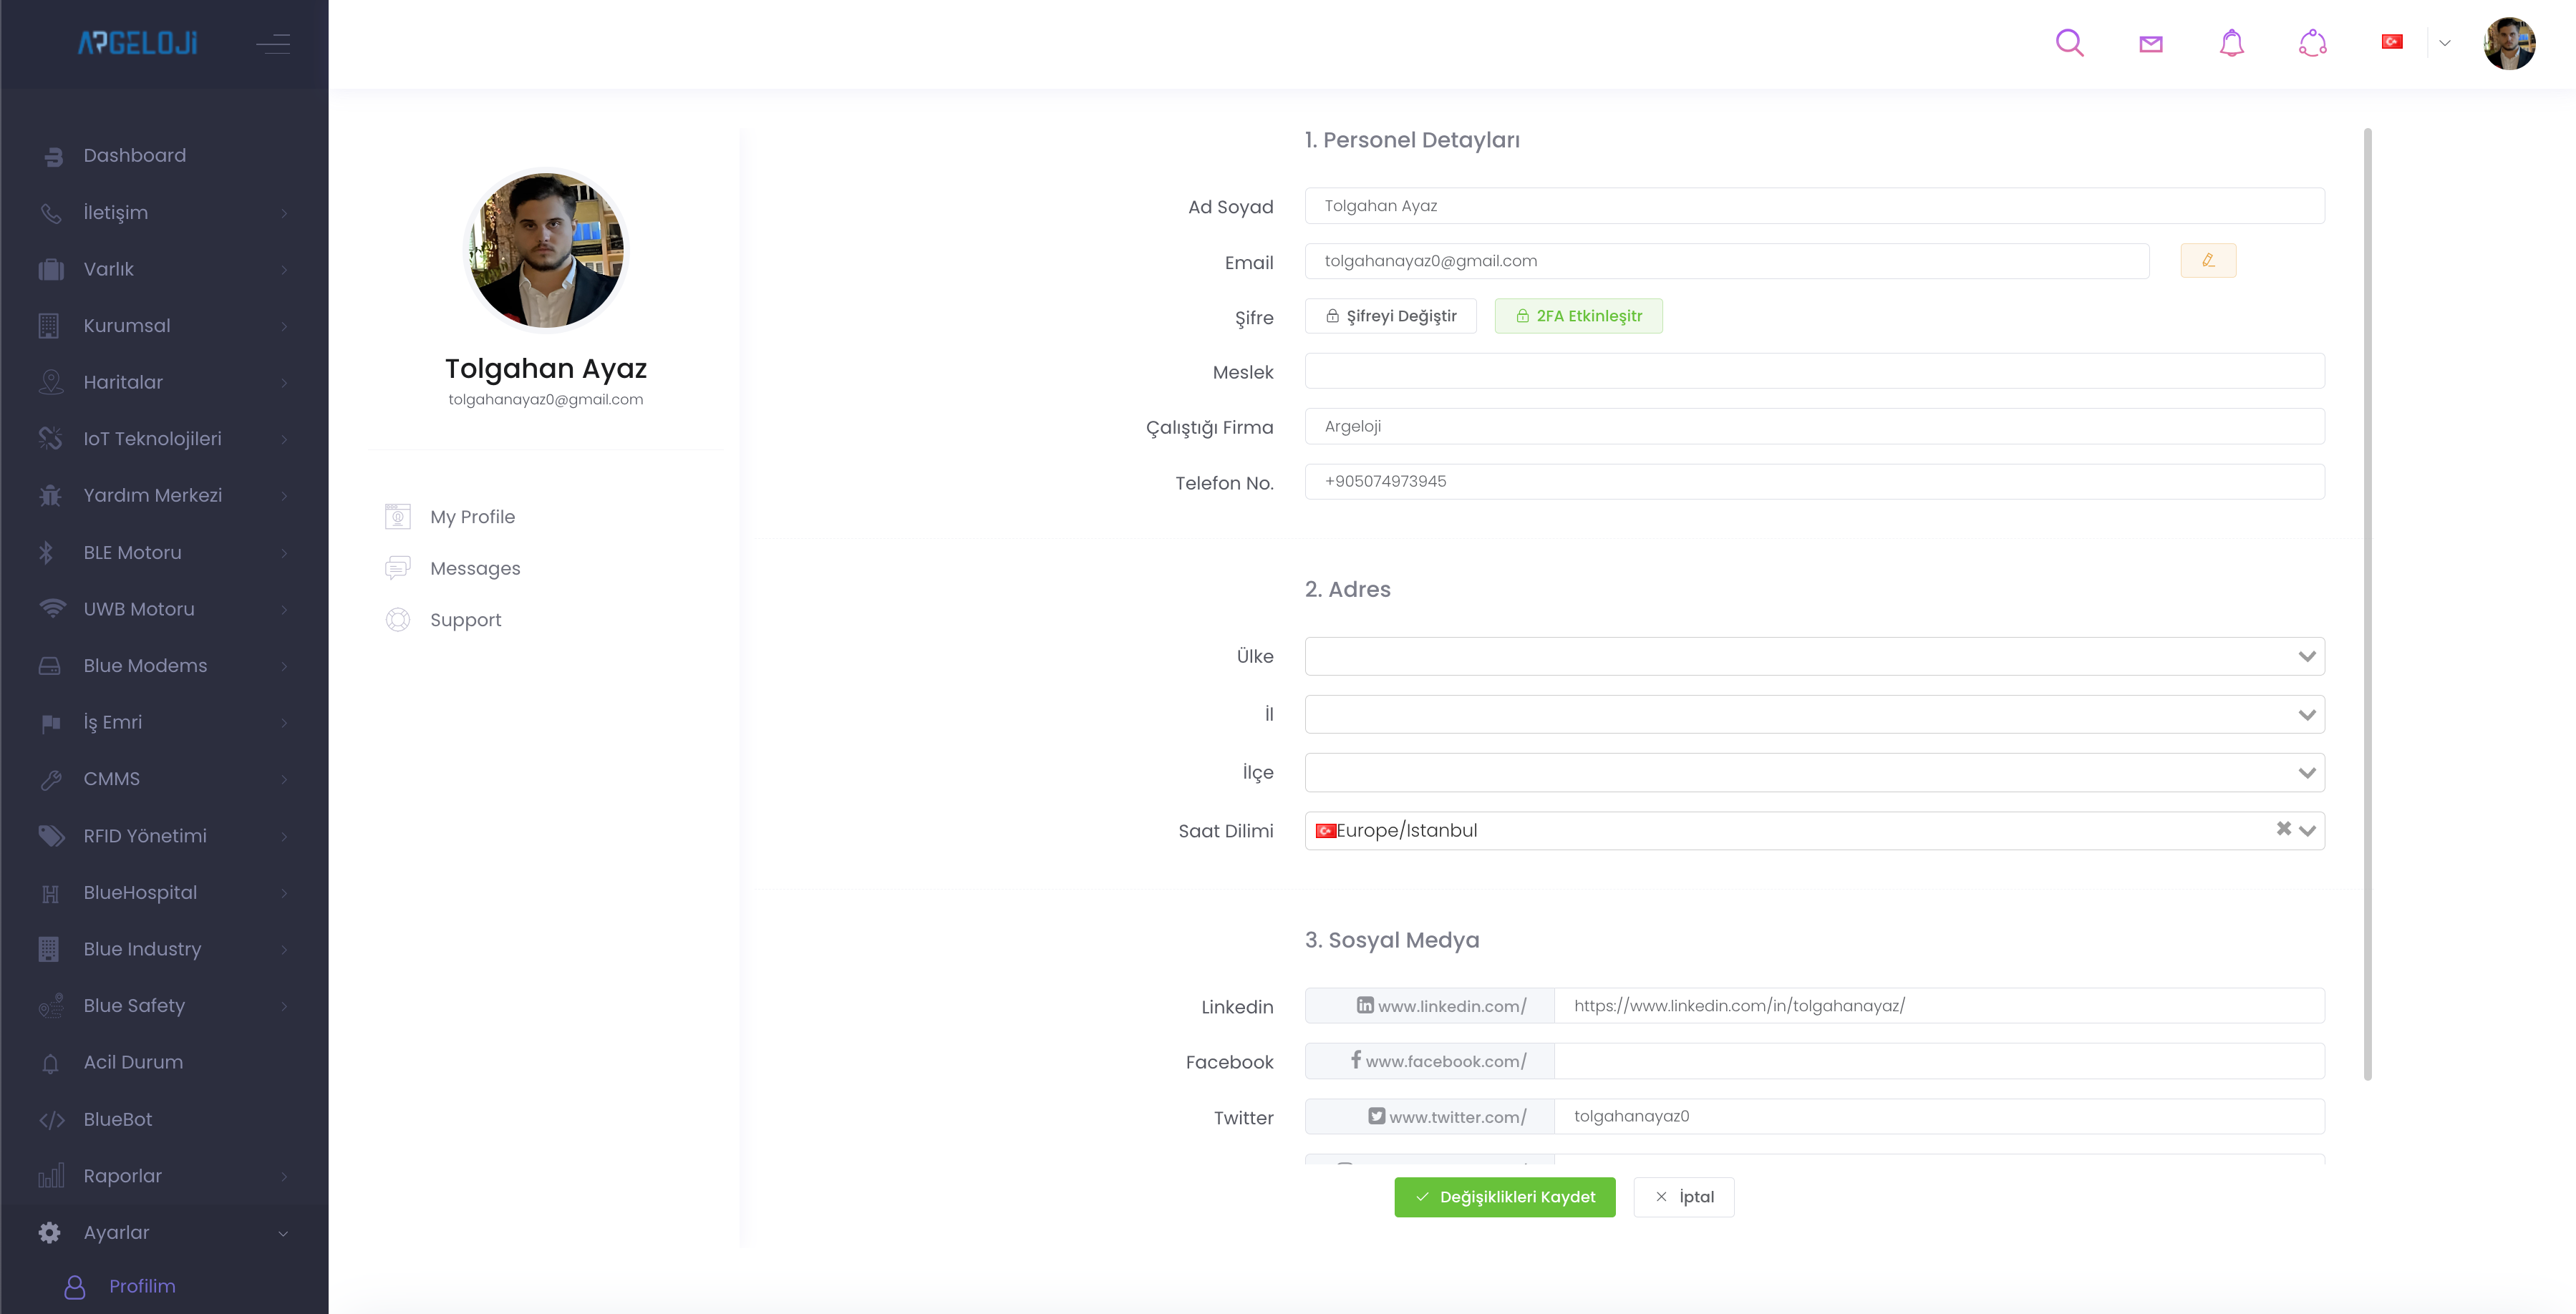
Task: Expand the Saat Dilimi timezone dropdown
Action: 2307,831
